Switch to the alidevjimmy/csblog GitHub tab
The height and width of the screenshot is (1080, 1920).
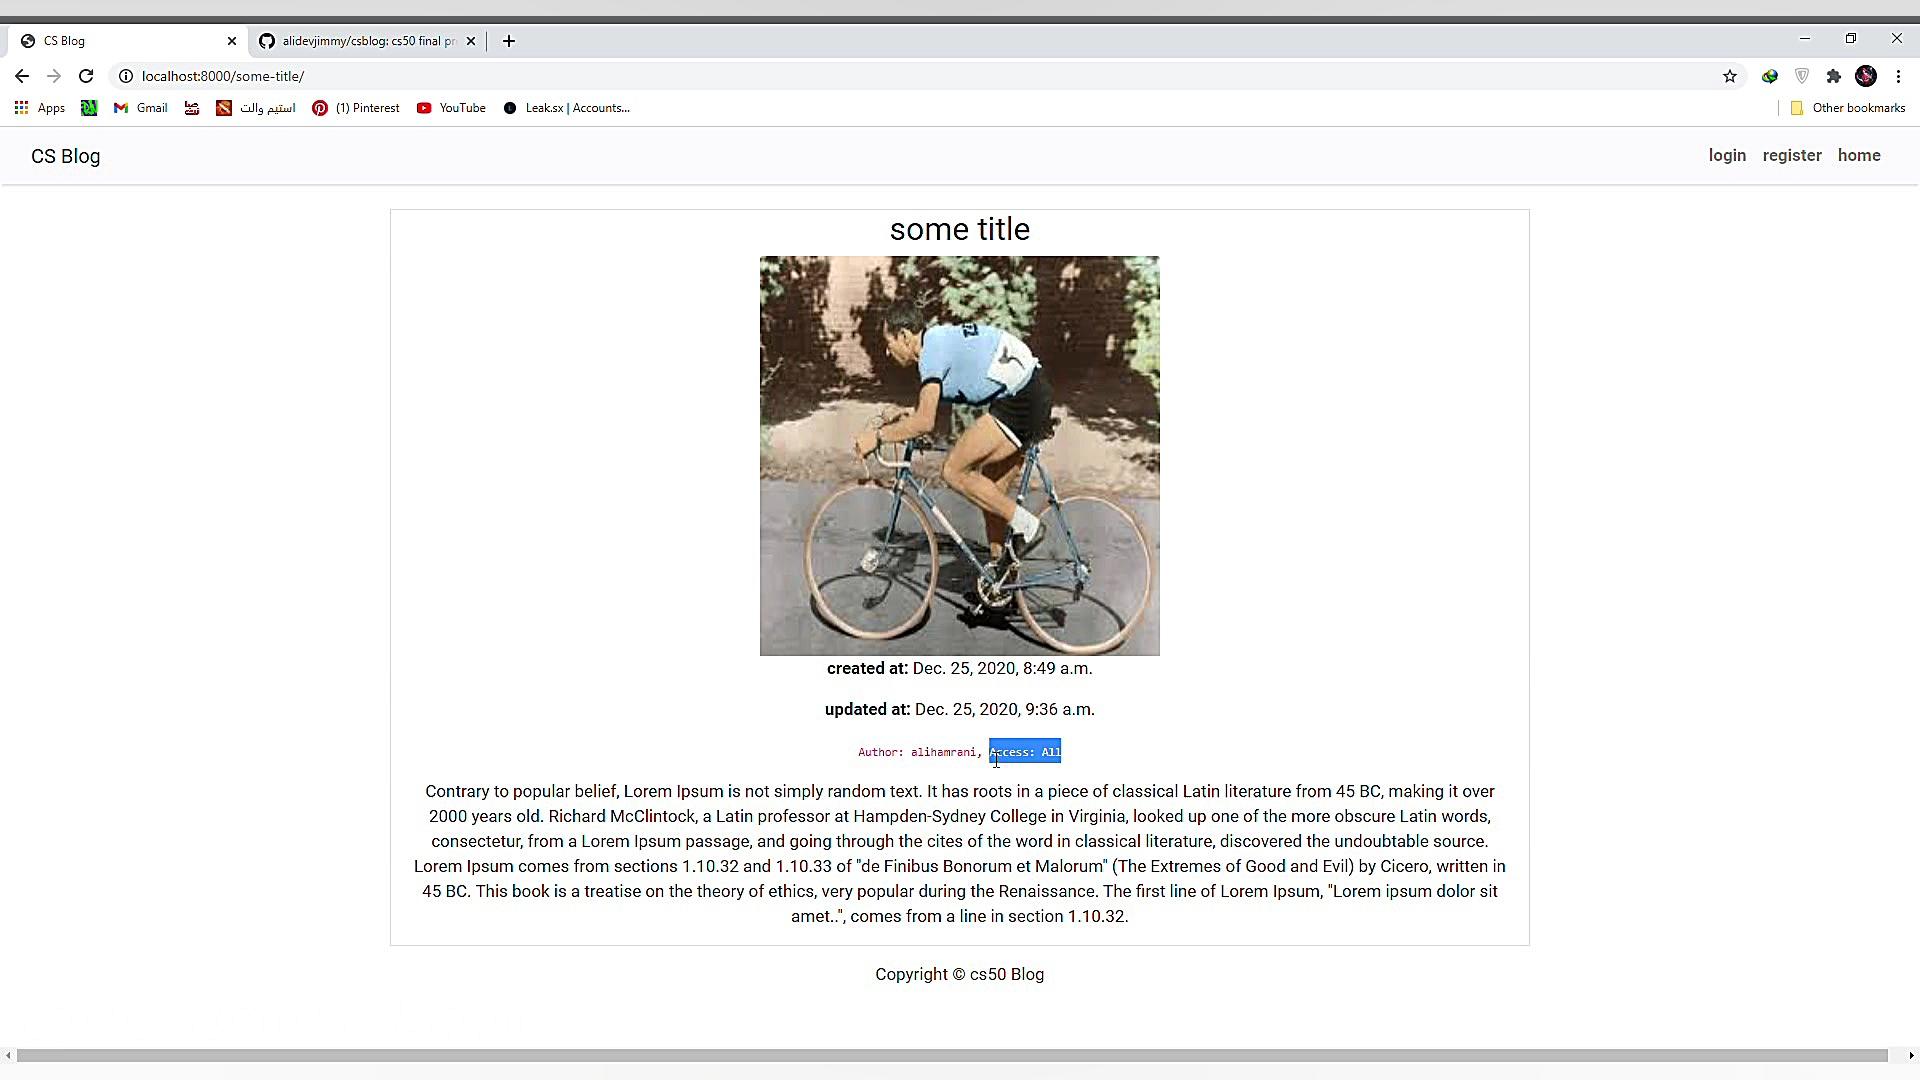(360, 41)
